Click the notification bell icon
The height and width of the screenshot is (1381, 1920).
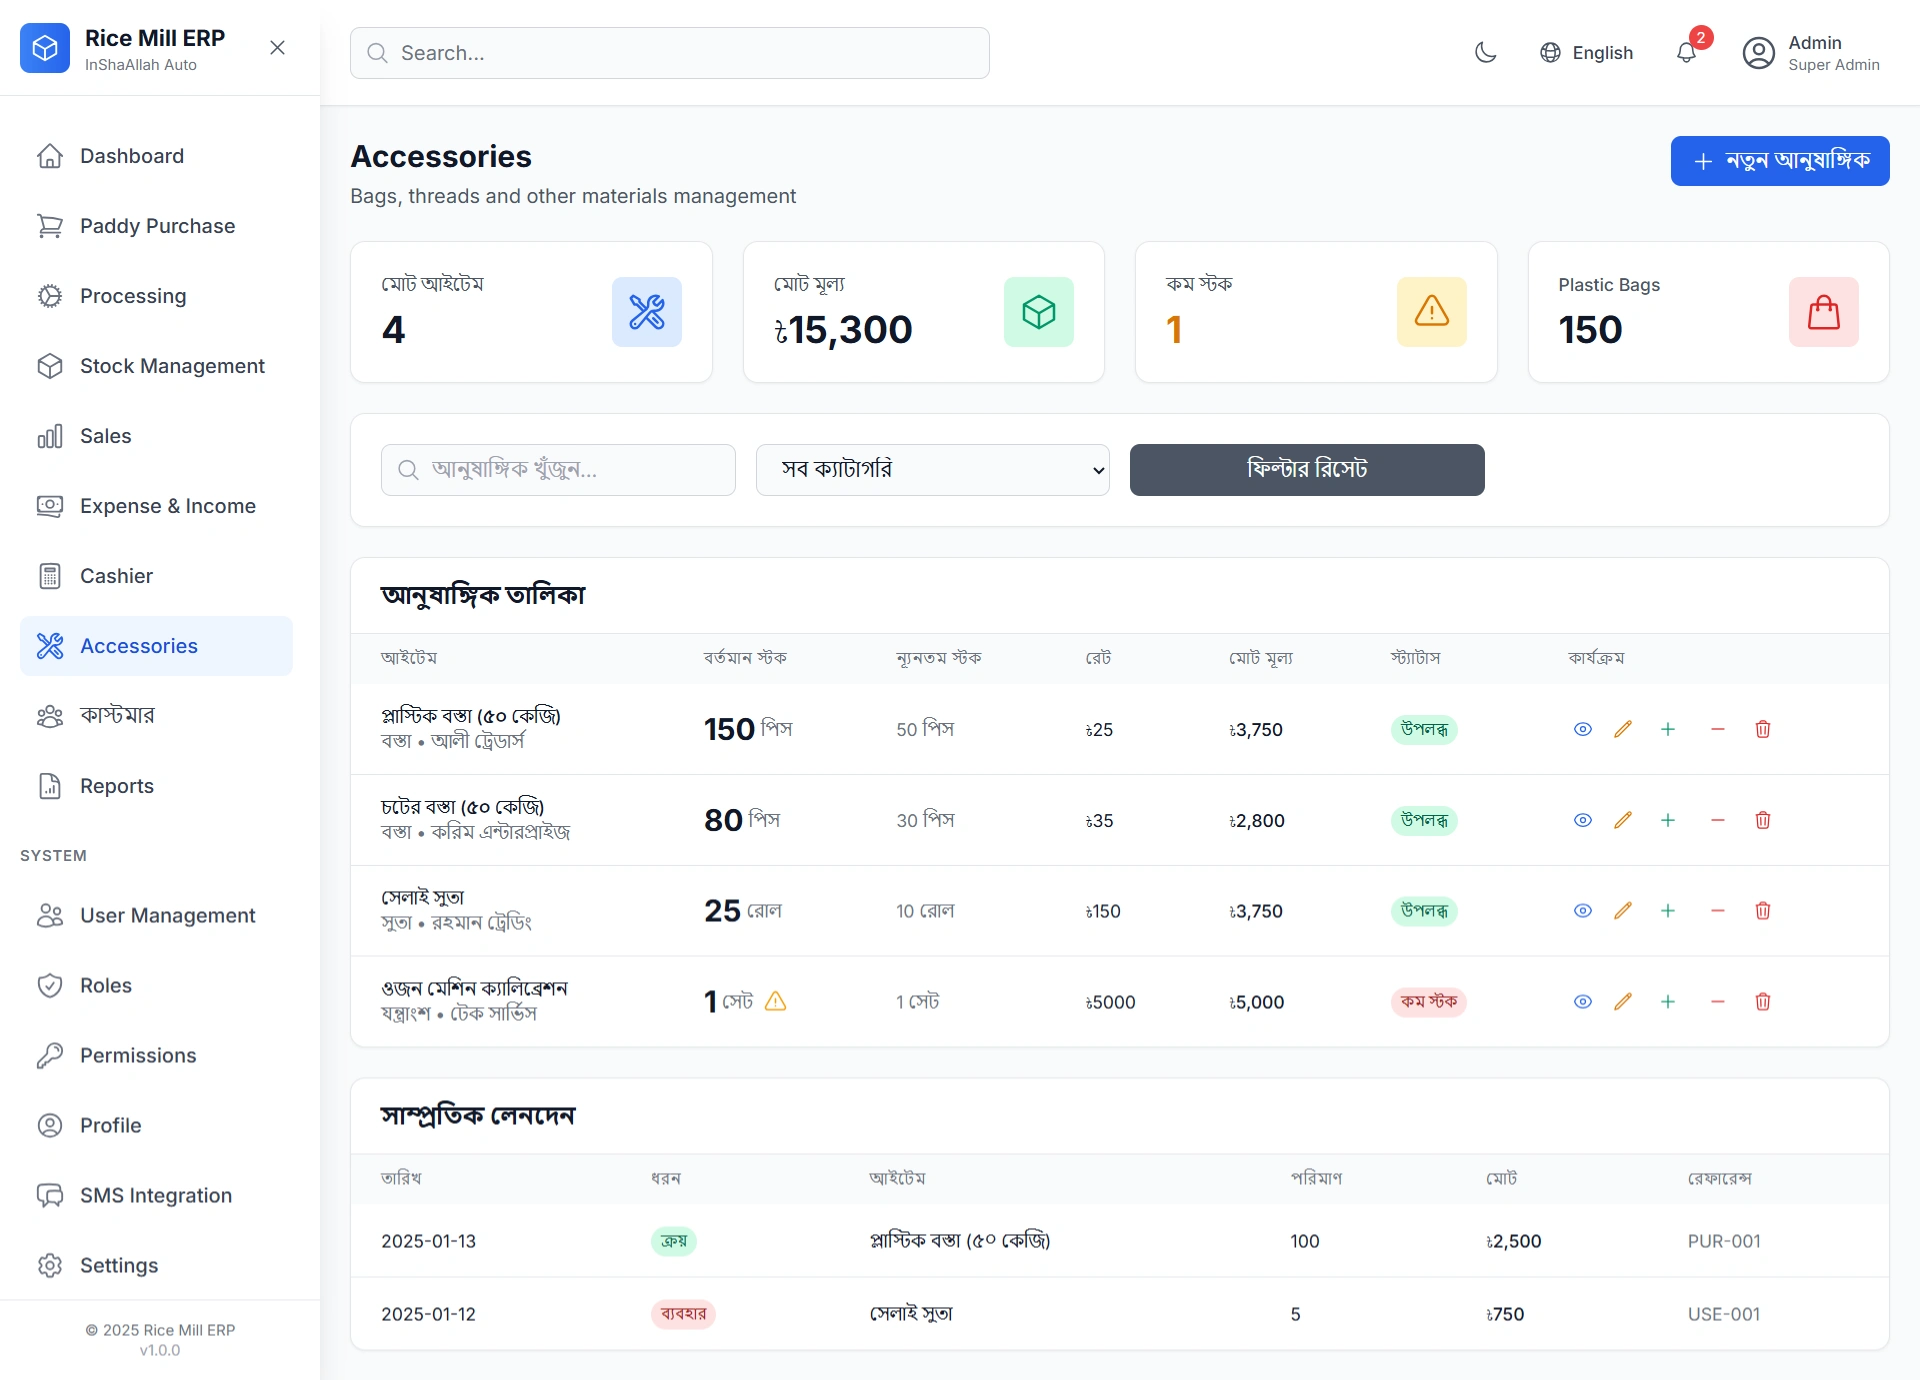tap(1687, 53)
